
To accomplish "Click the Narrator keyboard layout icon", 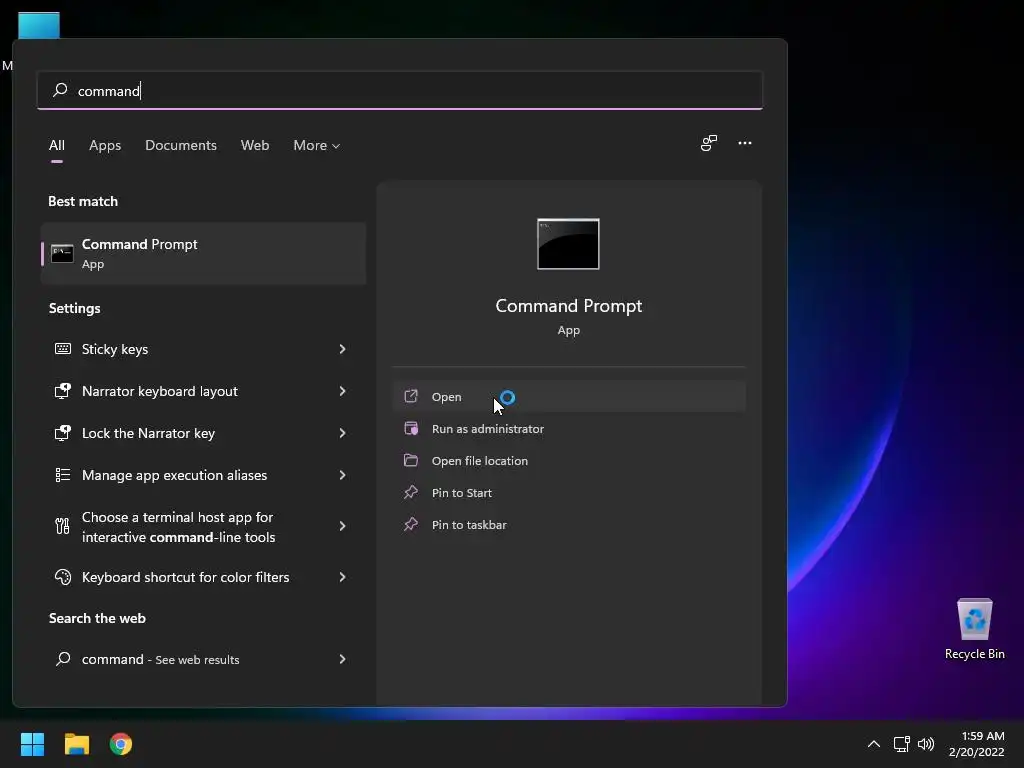I will 63,391.
